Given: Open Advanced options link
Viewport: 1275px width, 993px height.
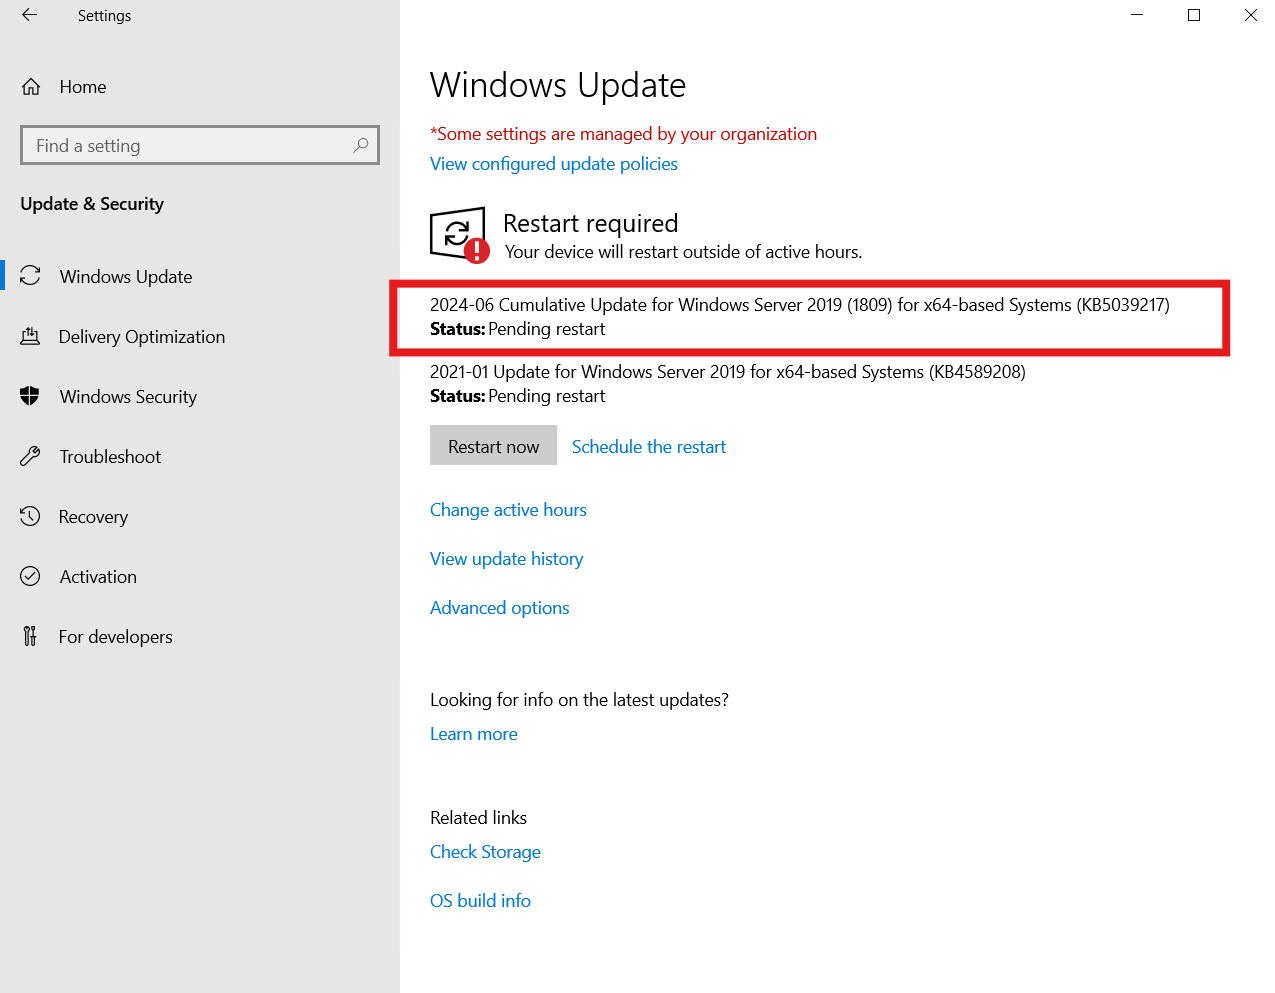Looking at the screenshot, I should [500, 608].
